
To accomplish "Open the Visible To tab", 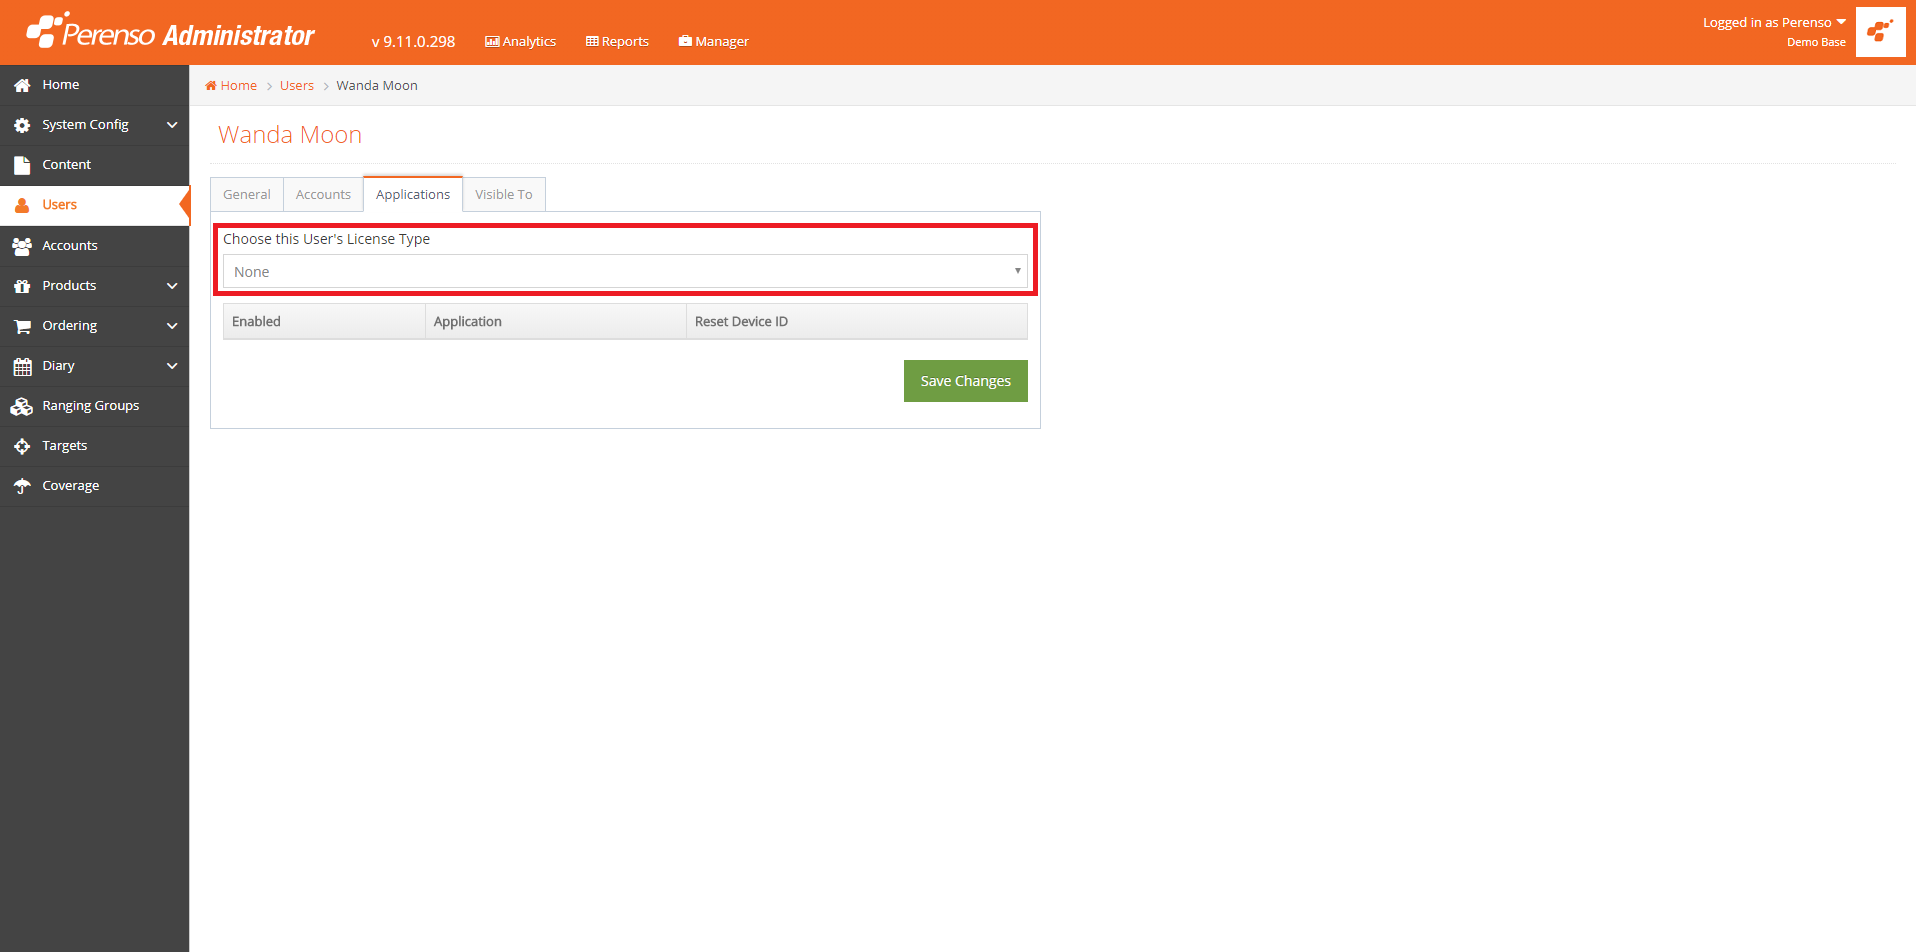I will 504,194.
